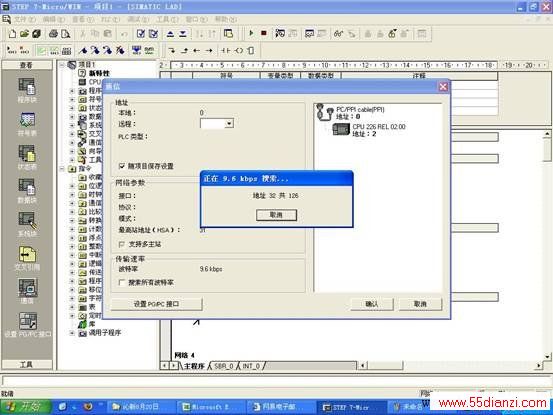
Task: Click the Print Preview toolbar icon
Action: coord(65,34)
